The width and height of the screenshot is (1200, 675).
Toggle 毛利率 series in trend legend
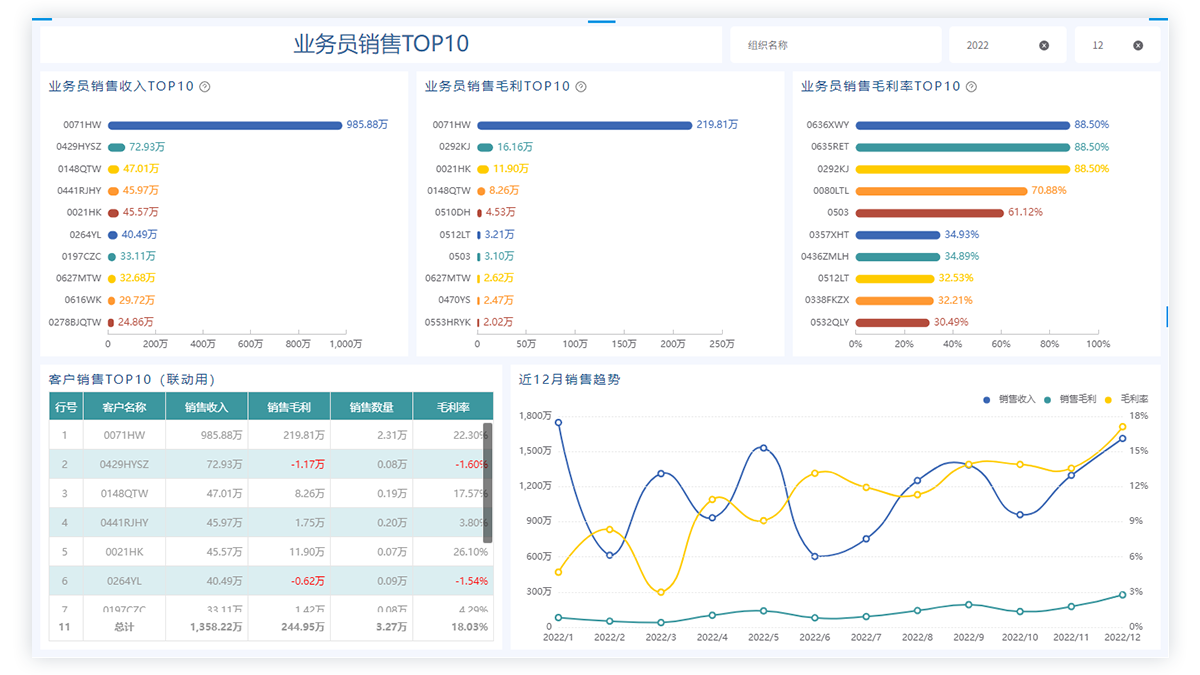[1127, 399]
